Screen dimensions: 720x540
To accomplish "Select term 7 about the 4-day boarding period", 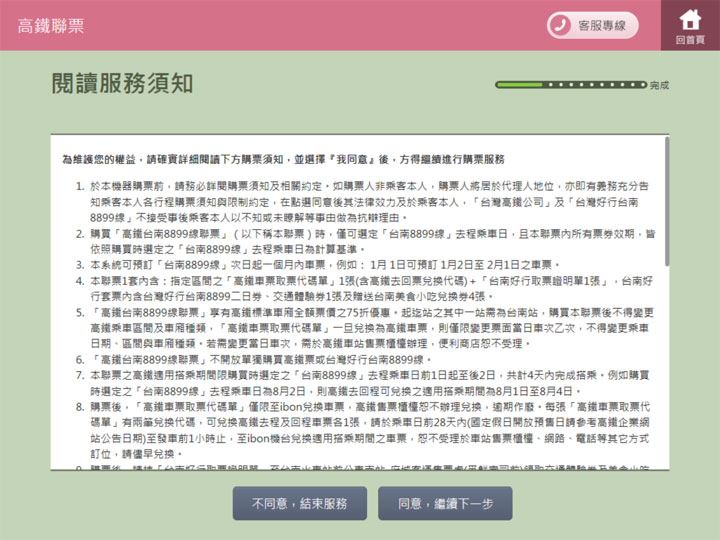I will point(360,382).
